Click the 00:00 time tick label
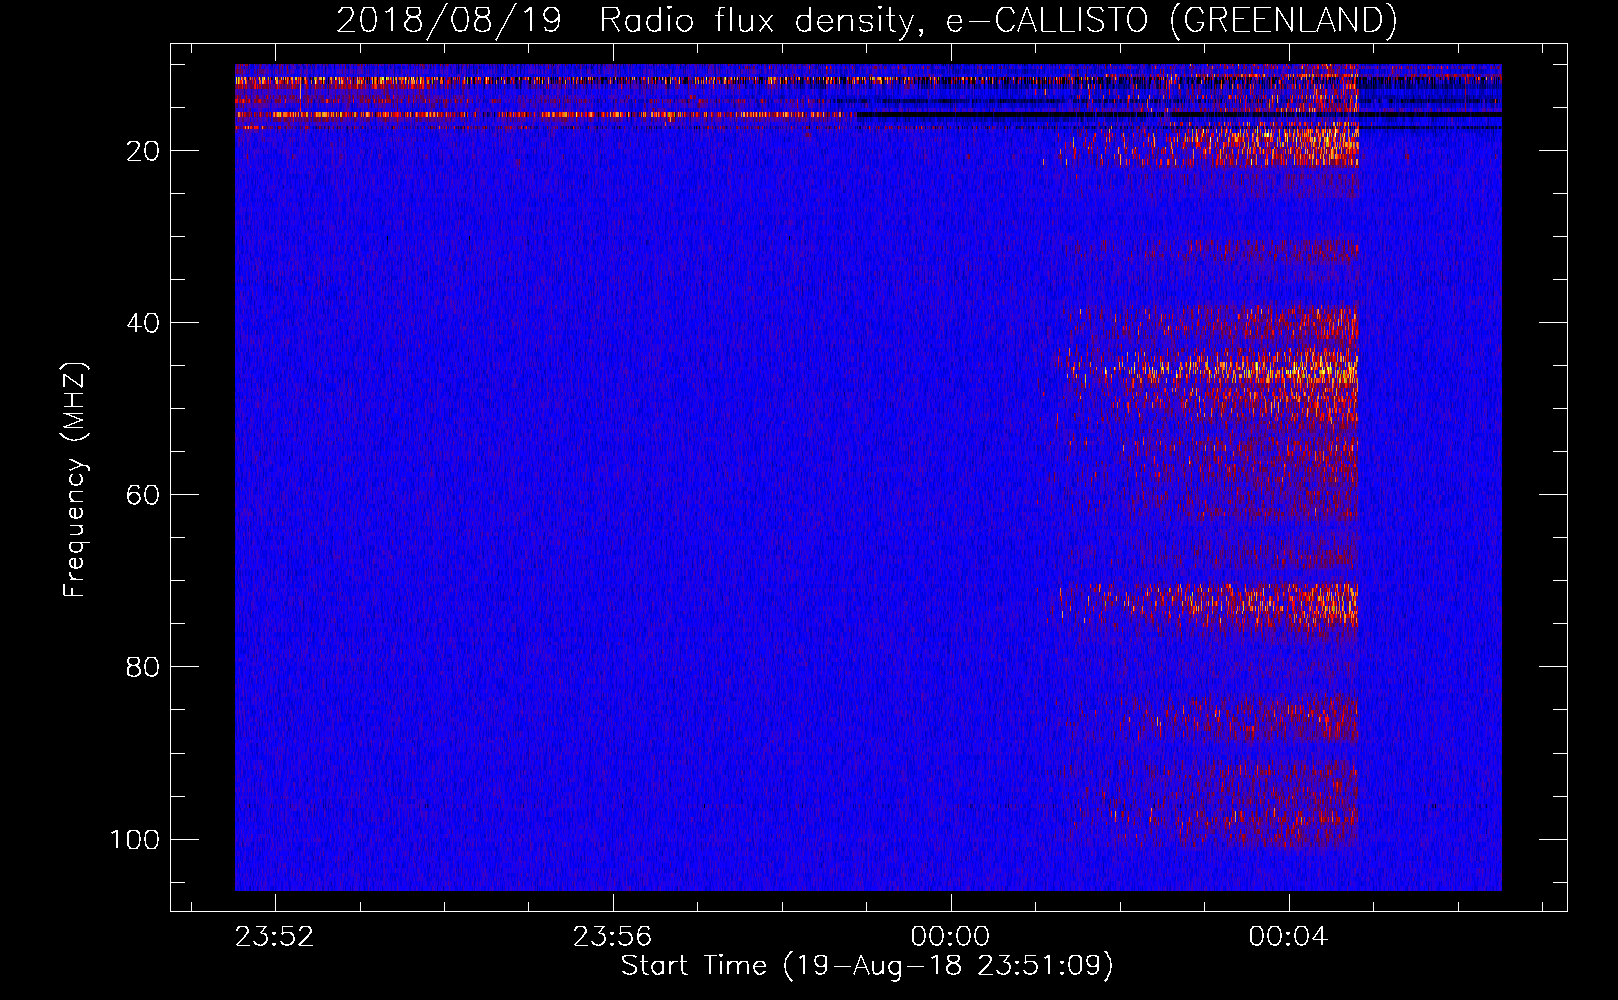Viewport: 1618px width, 1000px height. click(x=951, y=936)
